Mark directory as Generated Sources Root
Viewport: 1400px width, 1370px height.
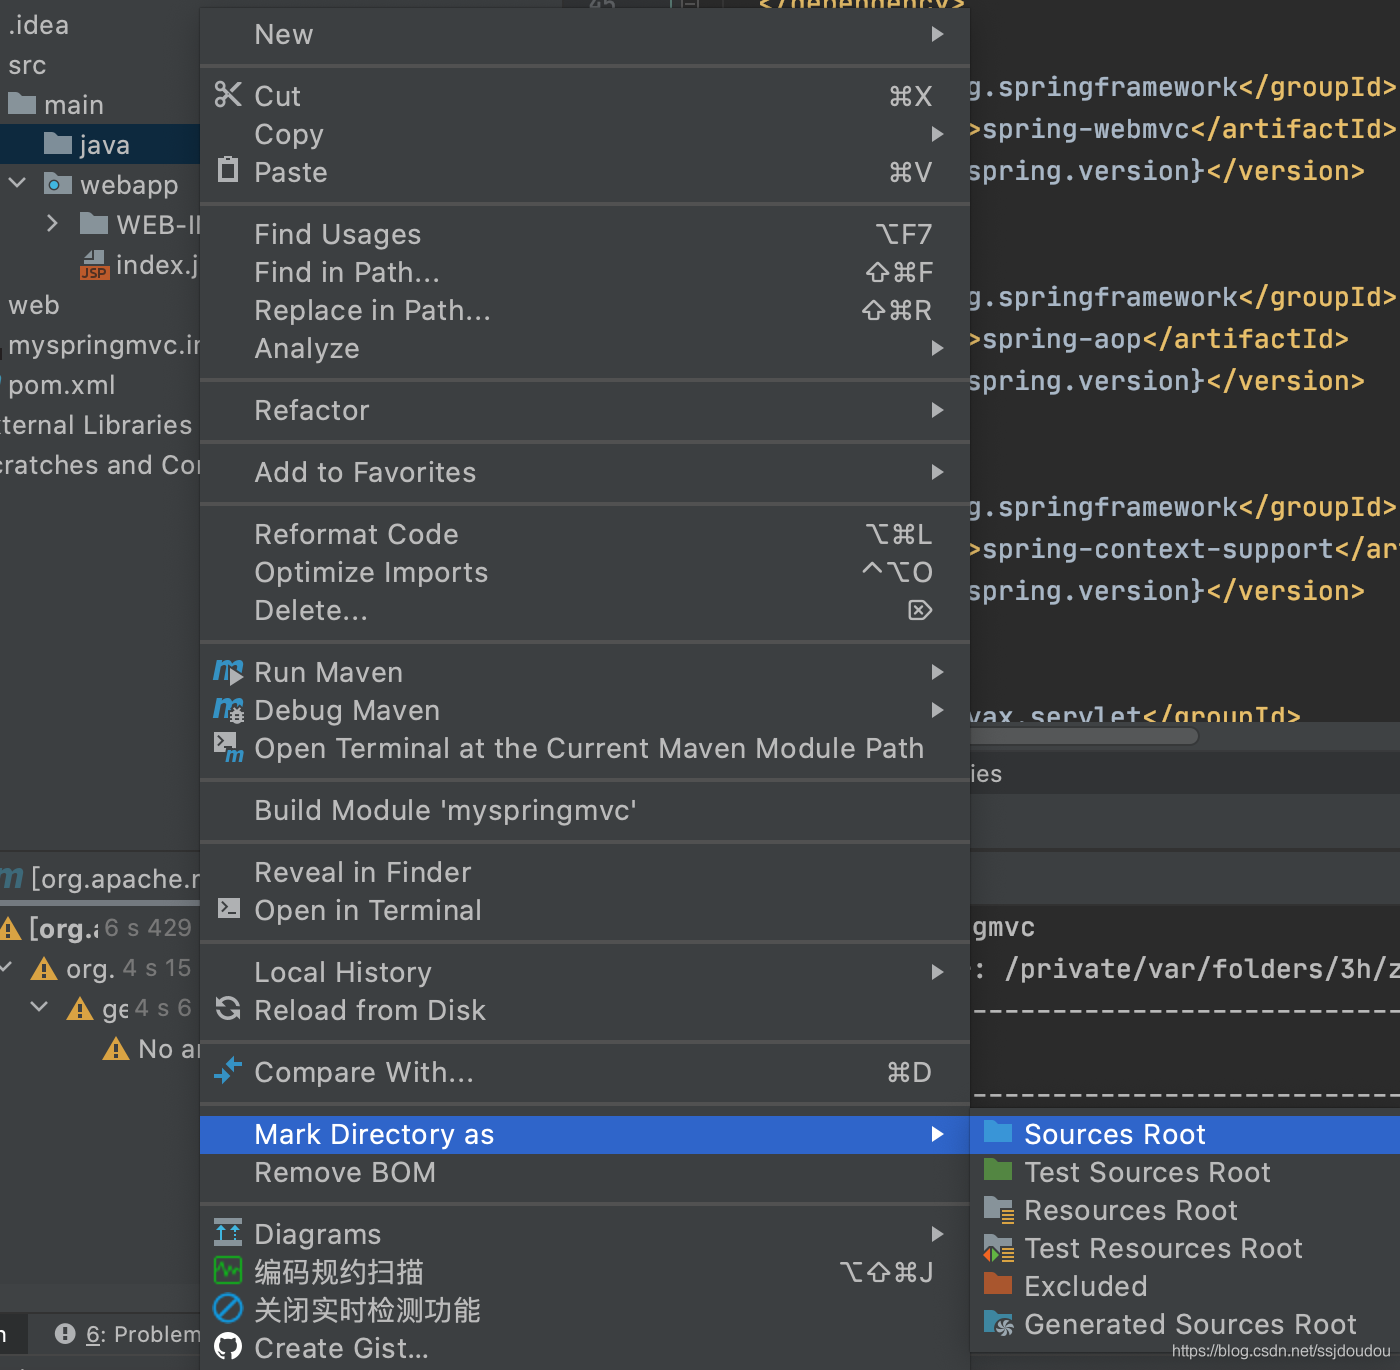click(1185, 1324)
